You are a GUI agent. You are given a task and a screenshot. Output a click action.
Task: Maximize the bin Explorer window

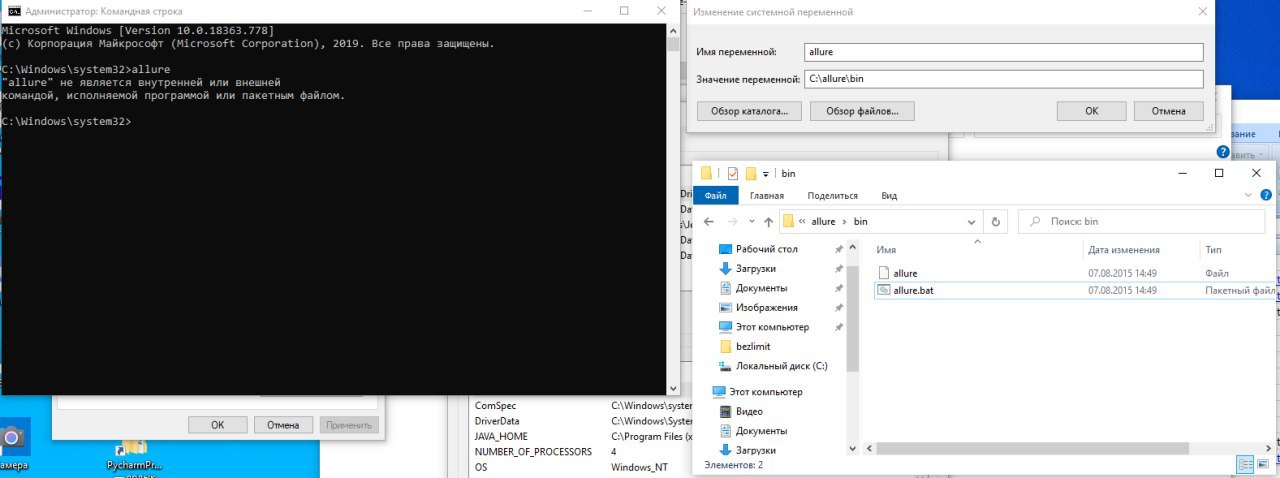click(x=1219, y=173)
